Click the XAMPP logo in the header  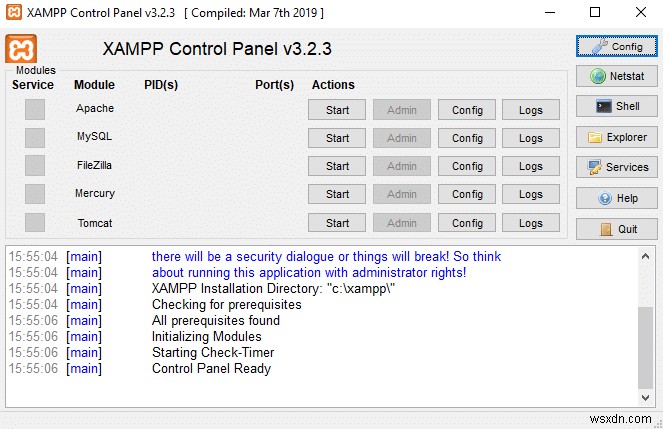point(21,49)
